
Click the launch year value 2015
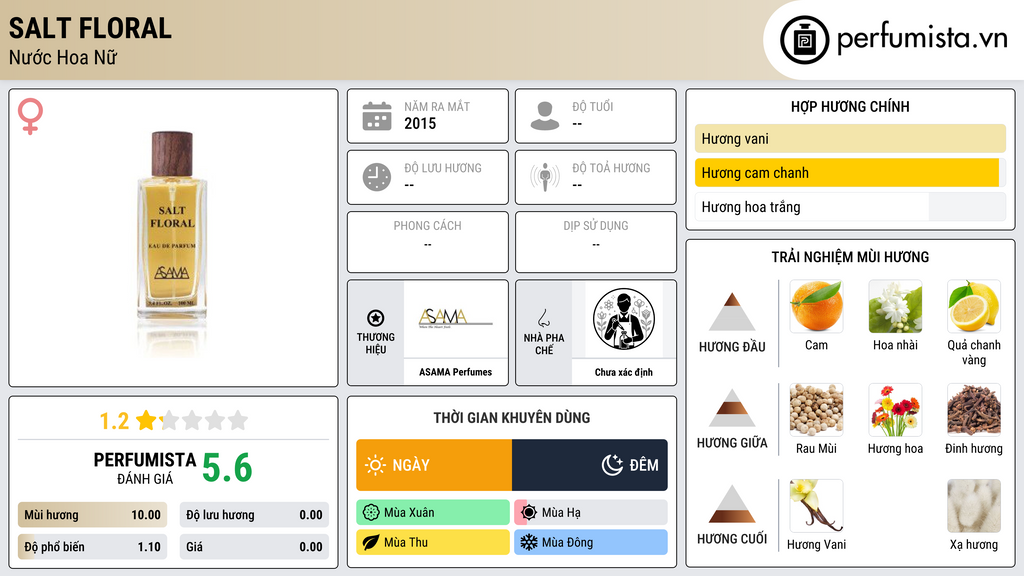pyautogui.click(x=420, y=123)
